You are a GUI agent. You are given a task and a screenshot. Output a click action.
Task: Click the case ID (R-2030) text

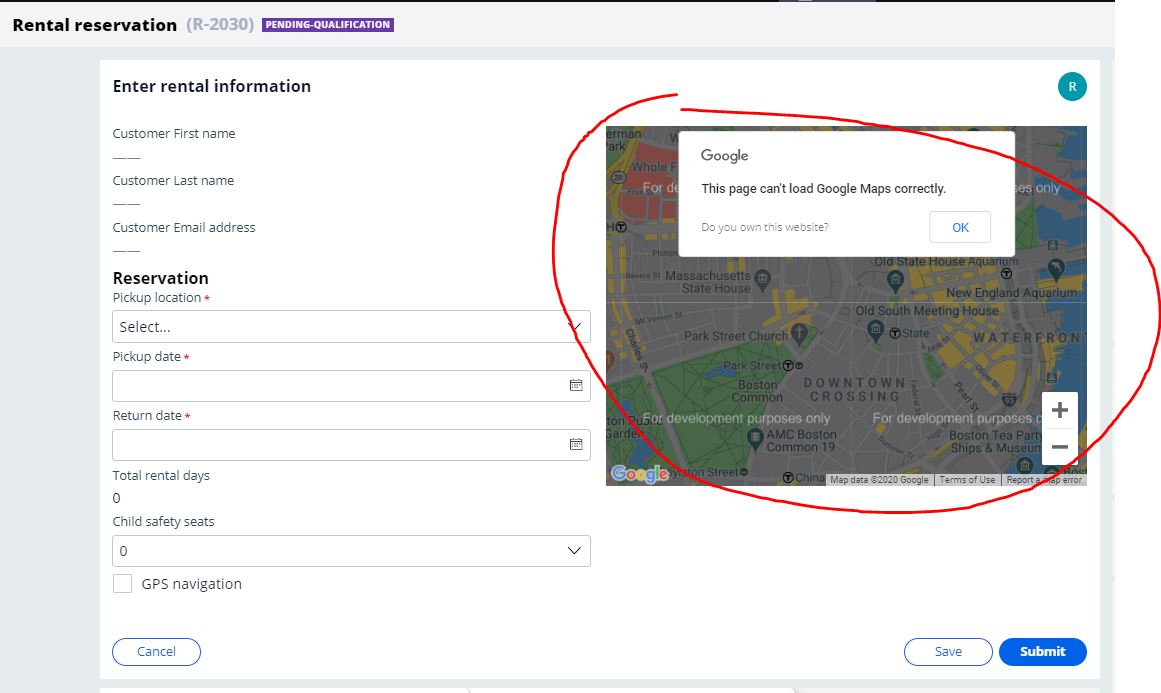pyautogui.click(x=220, y=24)
